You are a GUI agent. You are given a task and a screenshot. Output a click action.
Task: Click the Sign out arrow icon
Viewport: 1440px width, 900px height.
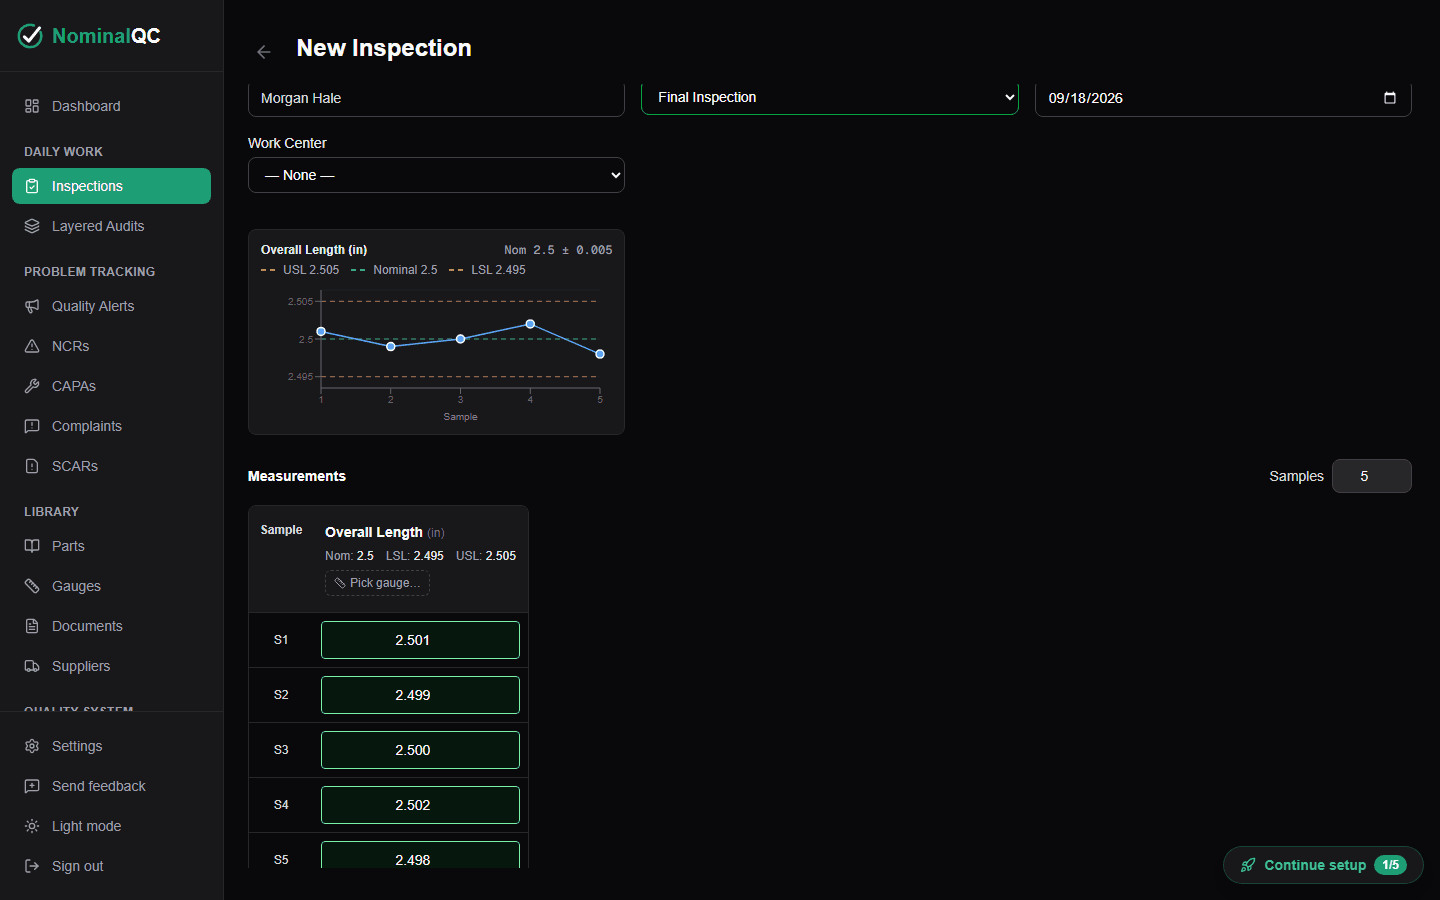(x=32, y=866)
